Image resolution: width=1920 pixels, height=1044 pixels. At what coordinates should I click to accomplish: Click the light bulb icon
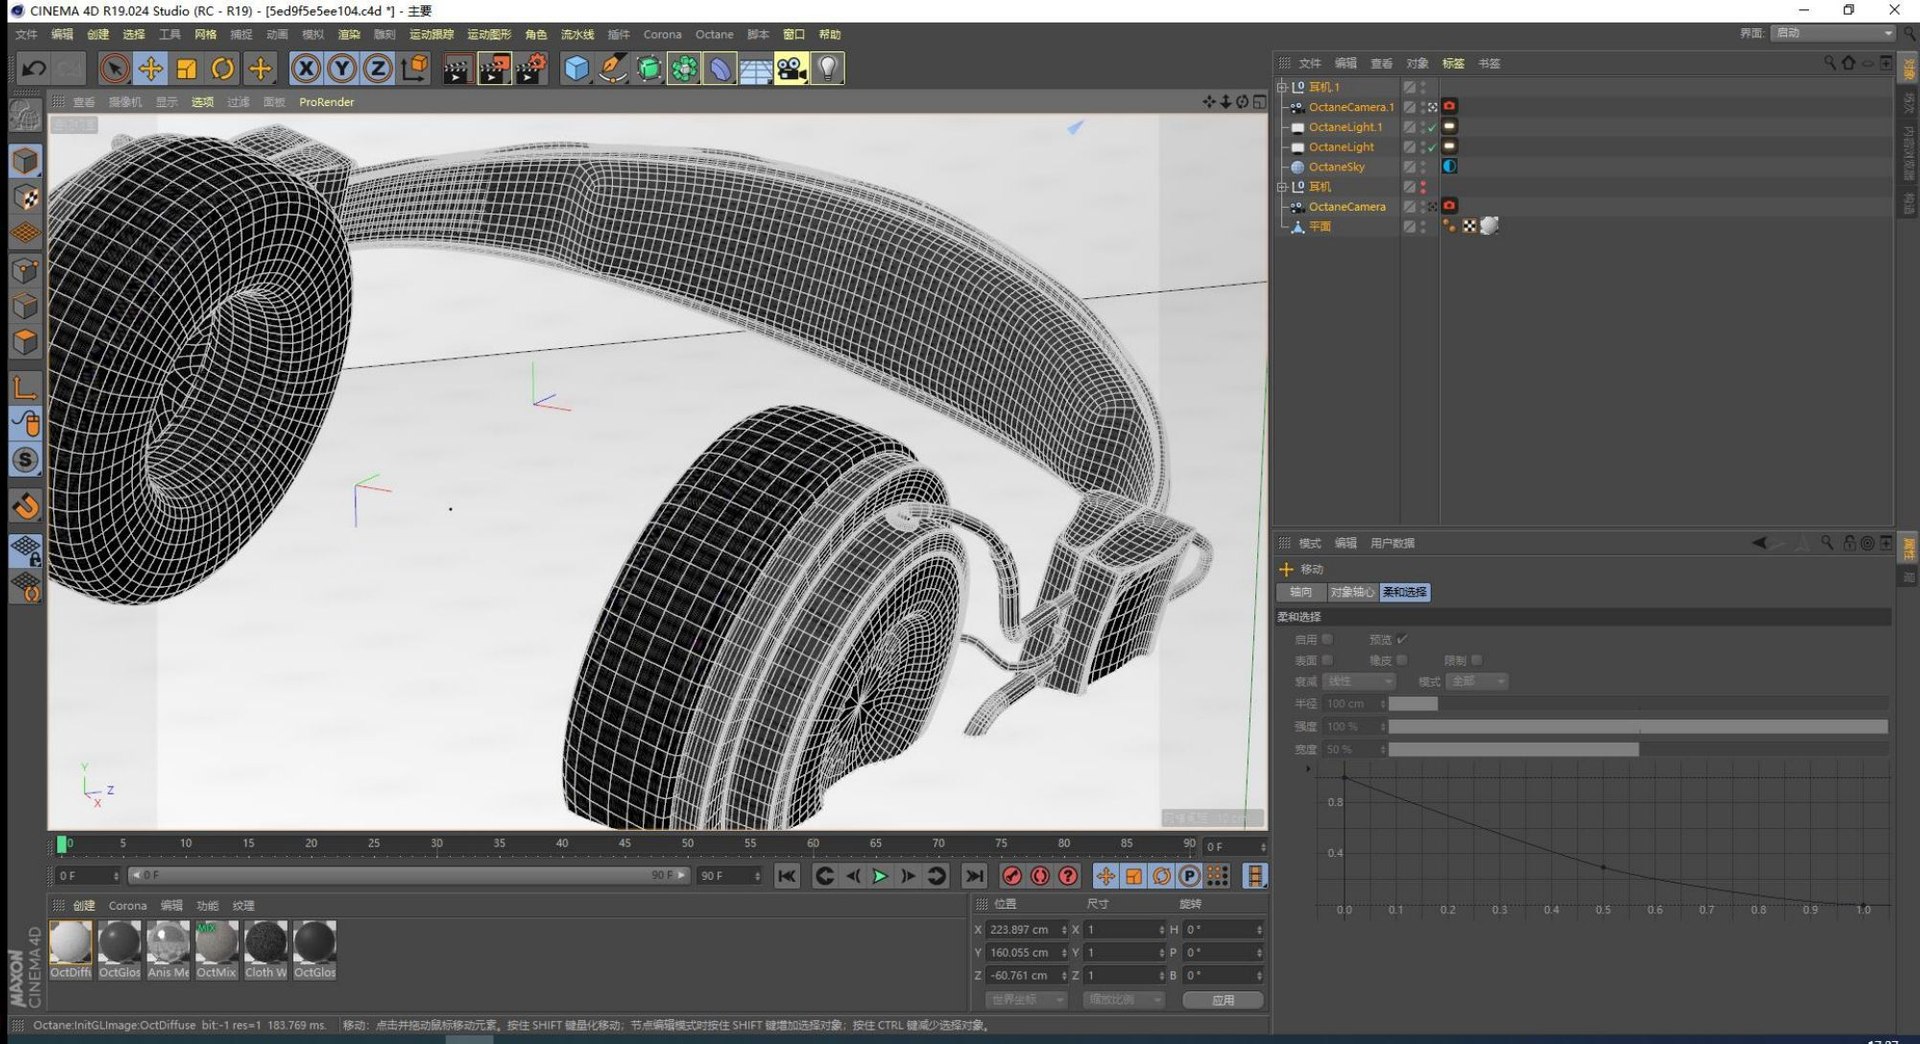(827, 69)
